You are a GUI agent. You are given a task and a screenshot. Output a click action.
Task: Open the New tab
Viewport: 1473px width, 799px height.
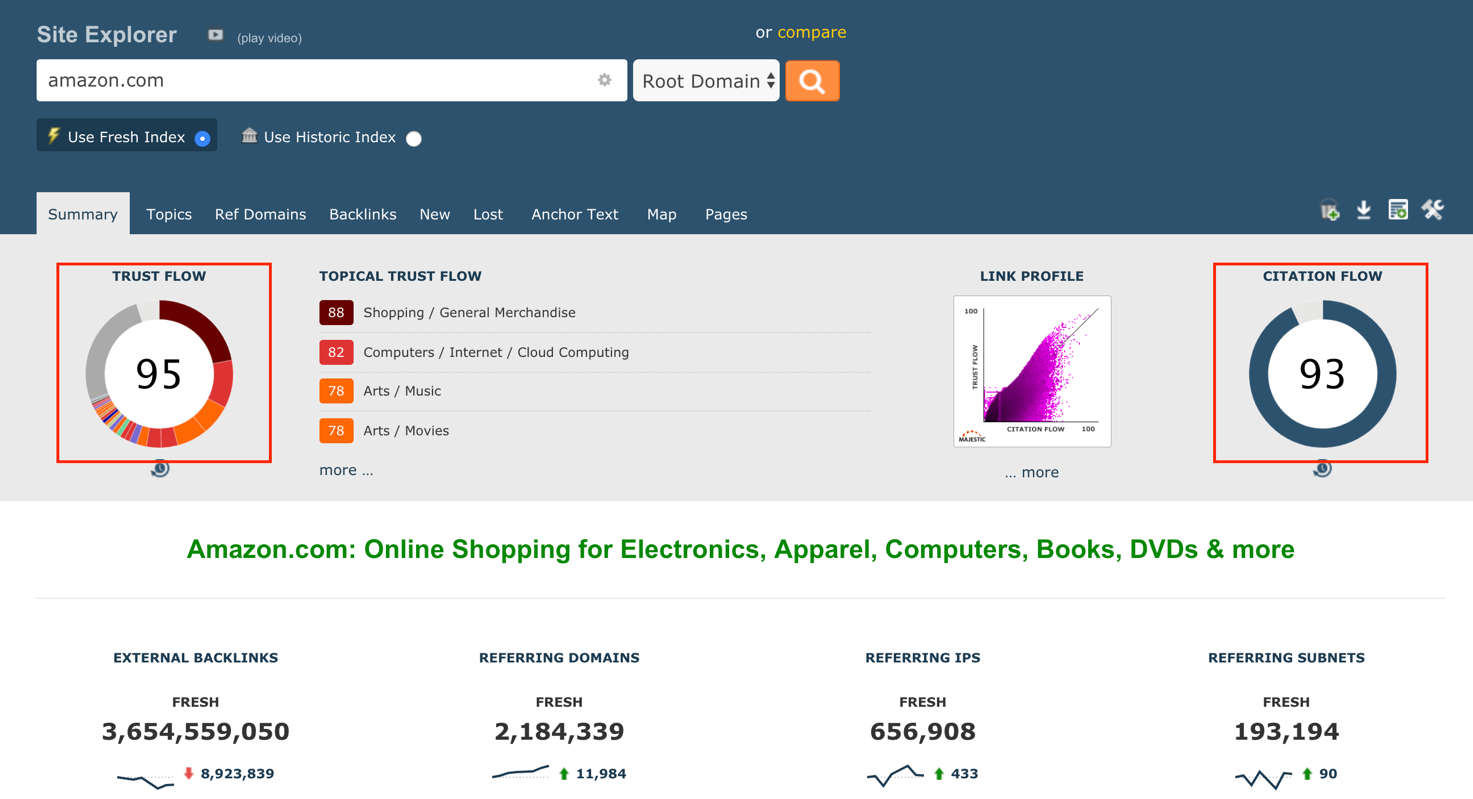[x=435, y=214]
